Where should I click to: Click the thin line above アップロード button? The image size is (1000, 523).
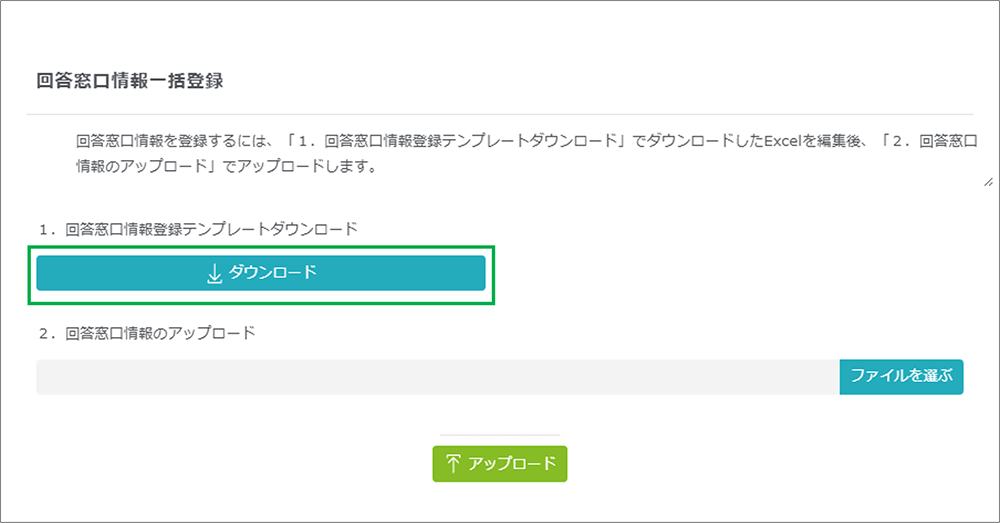pos(500,435)
